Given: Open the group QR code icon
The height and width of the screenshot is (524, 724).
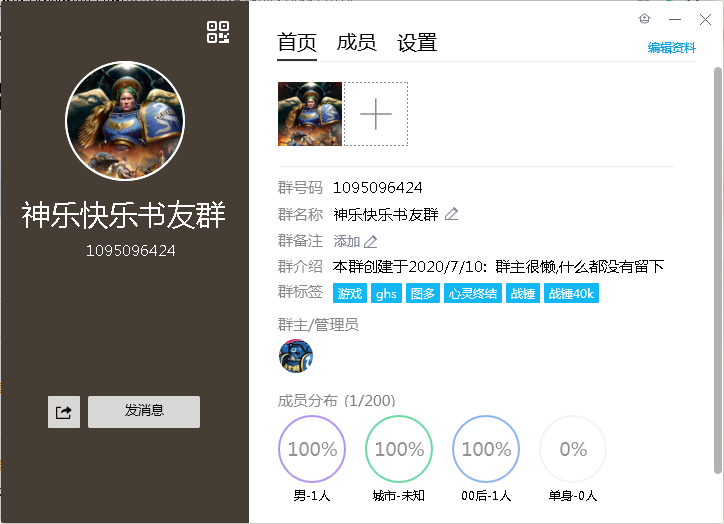Looking at the screenshot, I should tap(218, 32).
